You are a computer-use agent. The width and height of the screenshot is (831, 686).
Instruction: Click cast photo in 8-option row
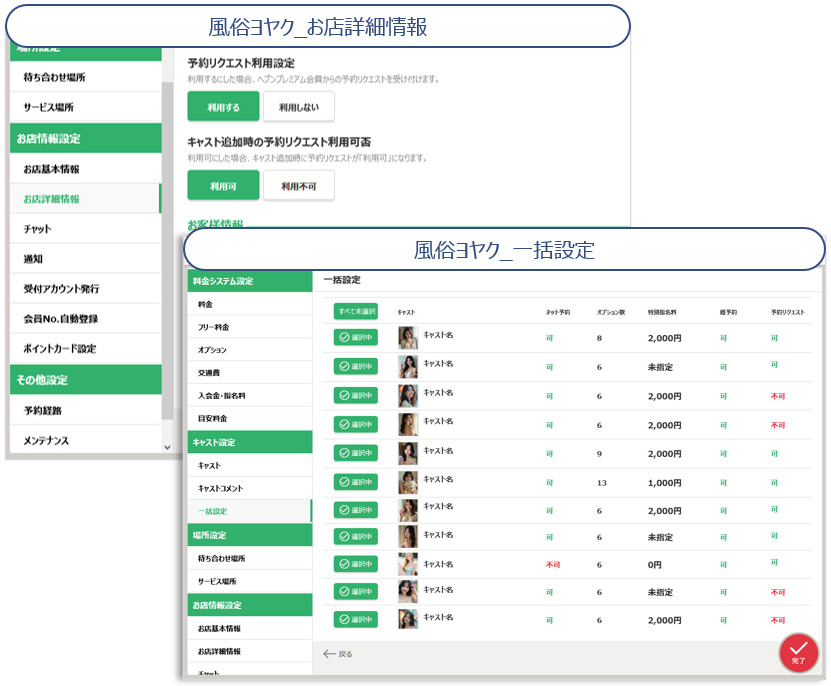[x=408, y=338]
